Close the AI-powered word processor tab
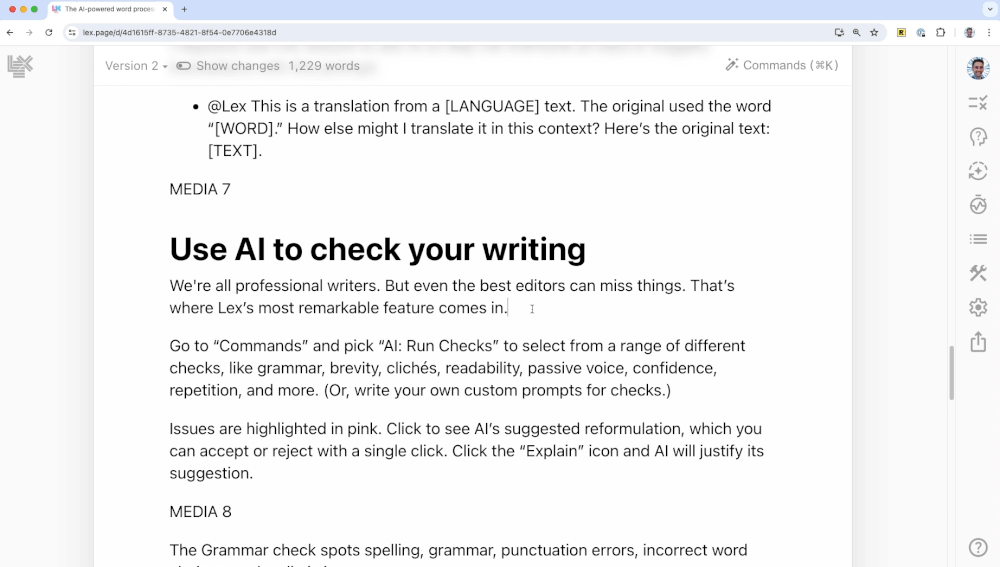This screenshot has height=567, width=1000. [x=165, y=10]
